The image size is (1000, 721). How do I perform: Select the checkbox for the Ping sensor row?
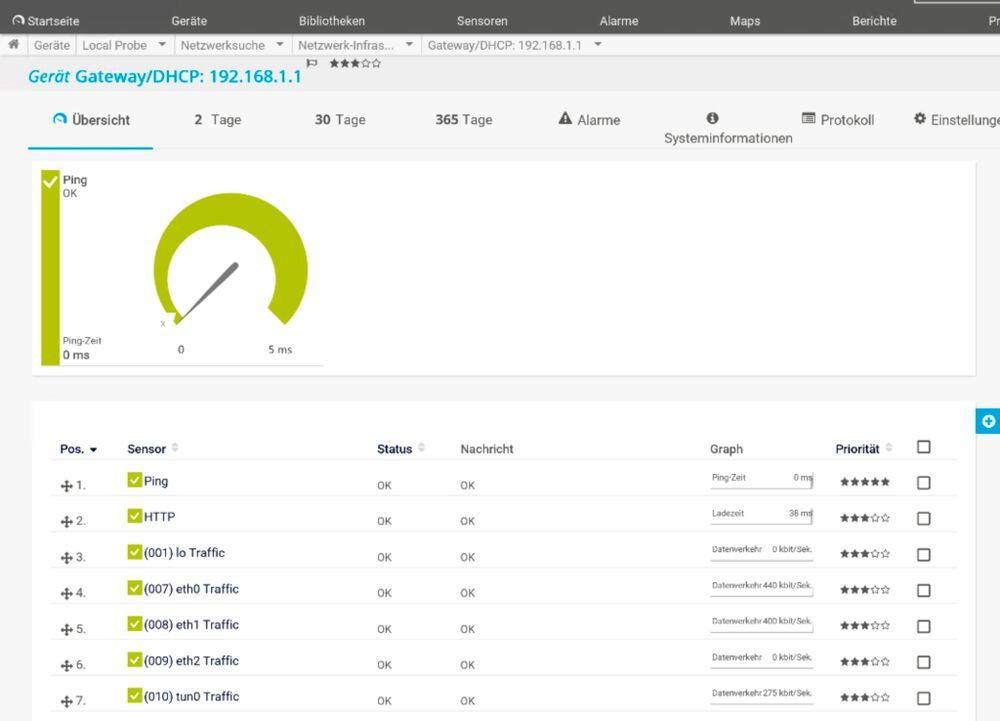tap(923, 482)
